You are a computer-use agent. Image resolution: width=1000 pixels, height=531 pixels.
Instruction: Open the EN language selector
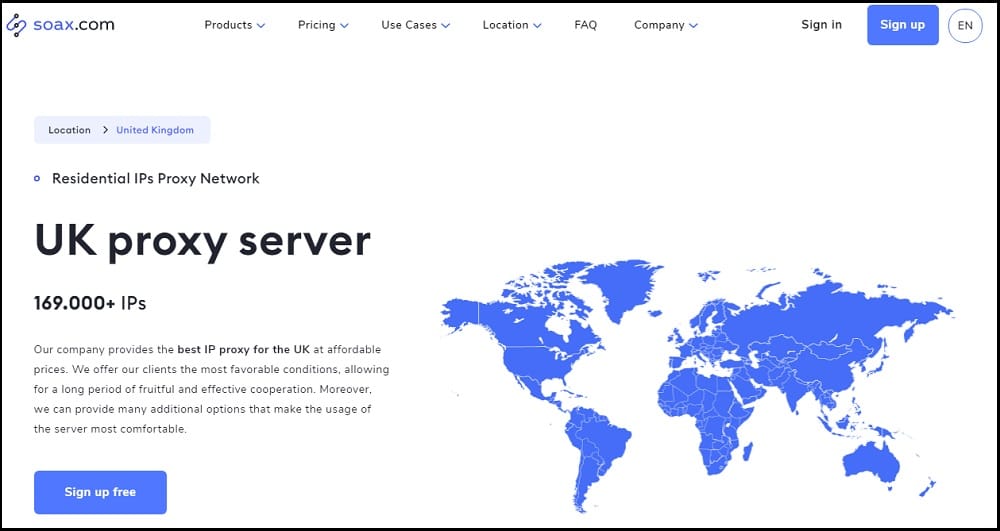click(x=965, y=25)
